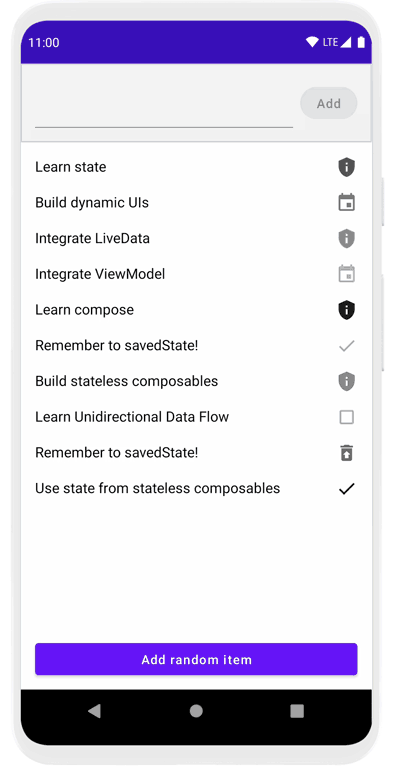Select the black shield icon beside Learn compose
Screen dimensions: 400x766
346,310
